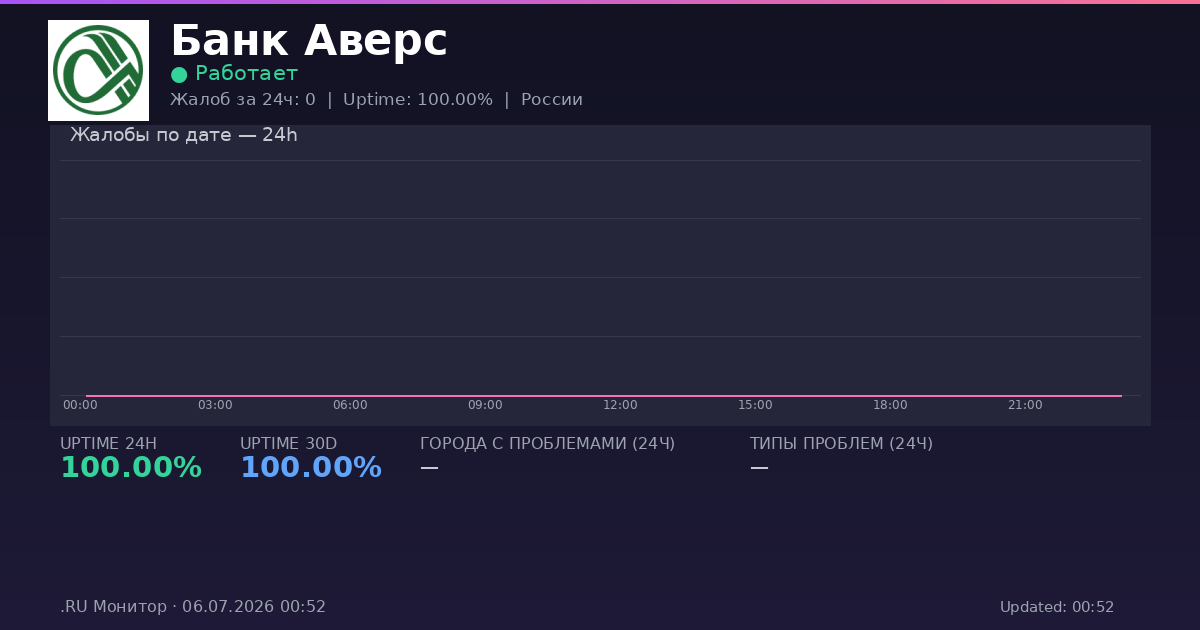Select the 12:00 time axis label
This screenshot has width=1200, height=630.
(x=620, y=405)
